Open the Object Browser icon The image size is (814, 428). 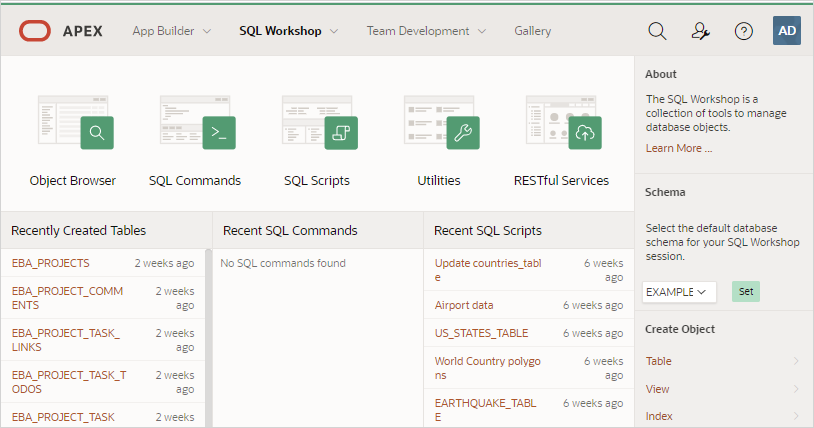[75, 122]
